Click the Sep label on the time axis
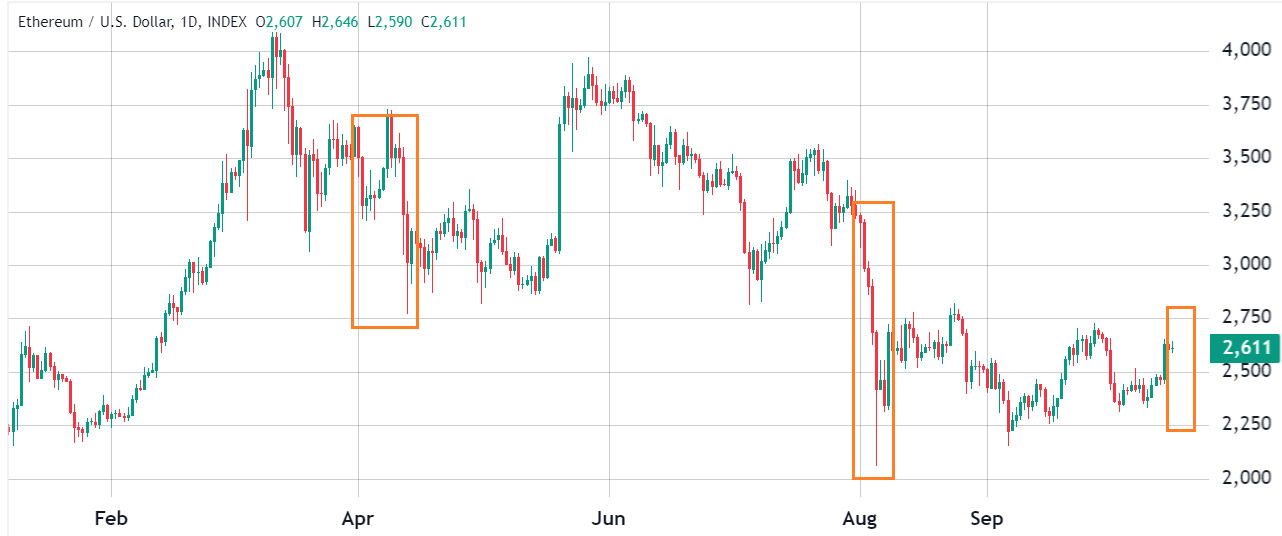Viewport: 1282px width, 536px height. coord(986,519)
